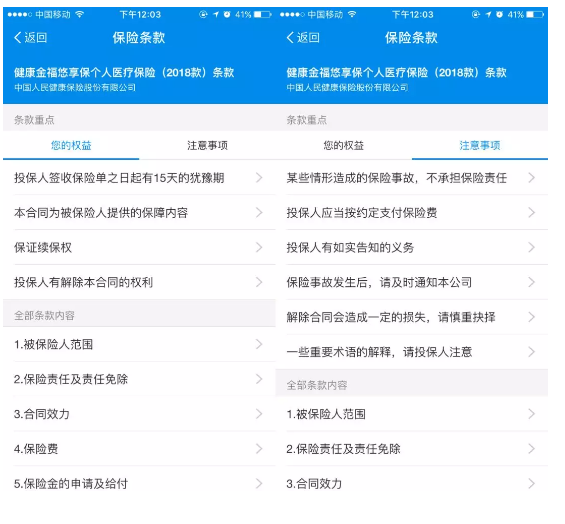The height and width of the screenshot is (524, 565).
Task: Expand chevron beside 保证续保权
Action: pos(259,248)
